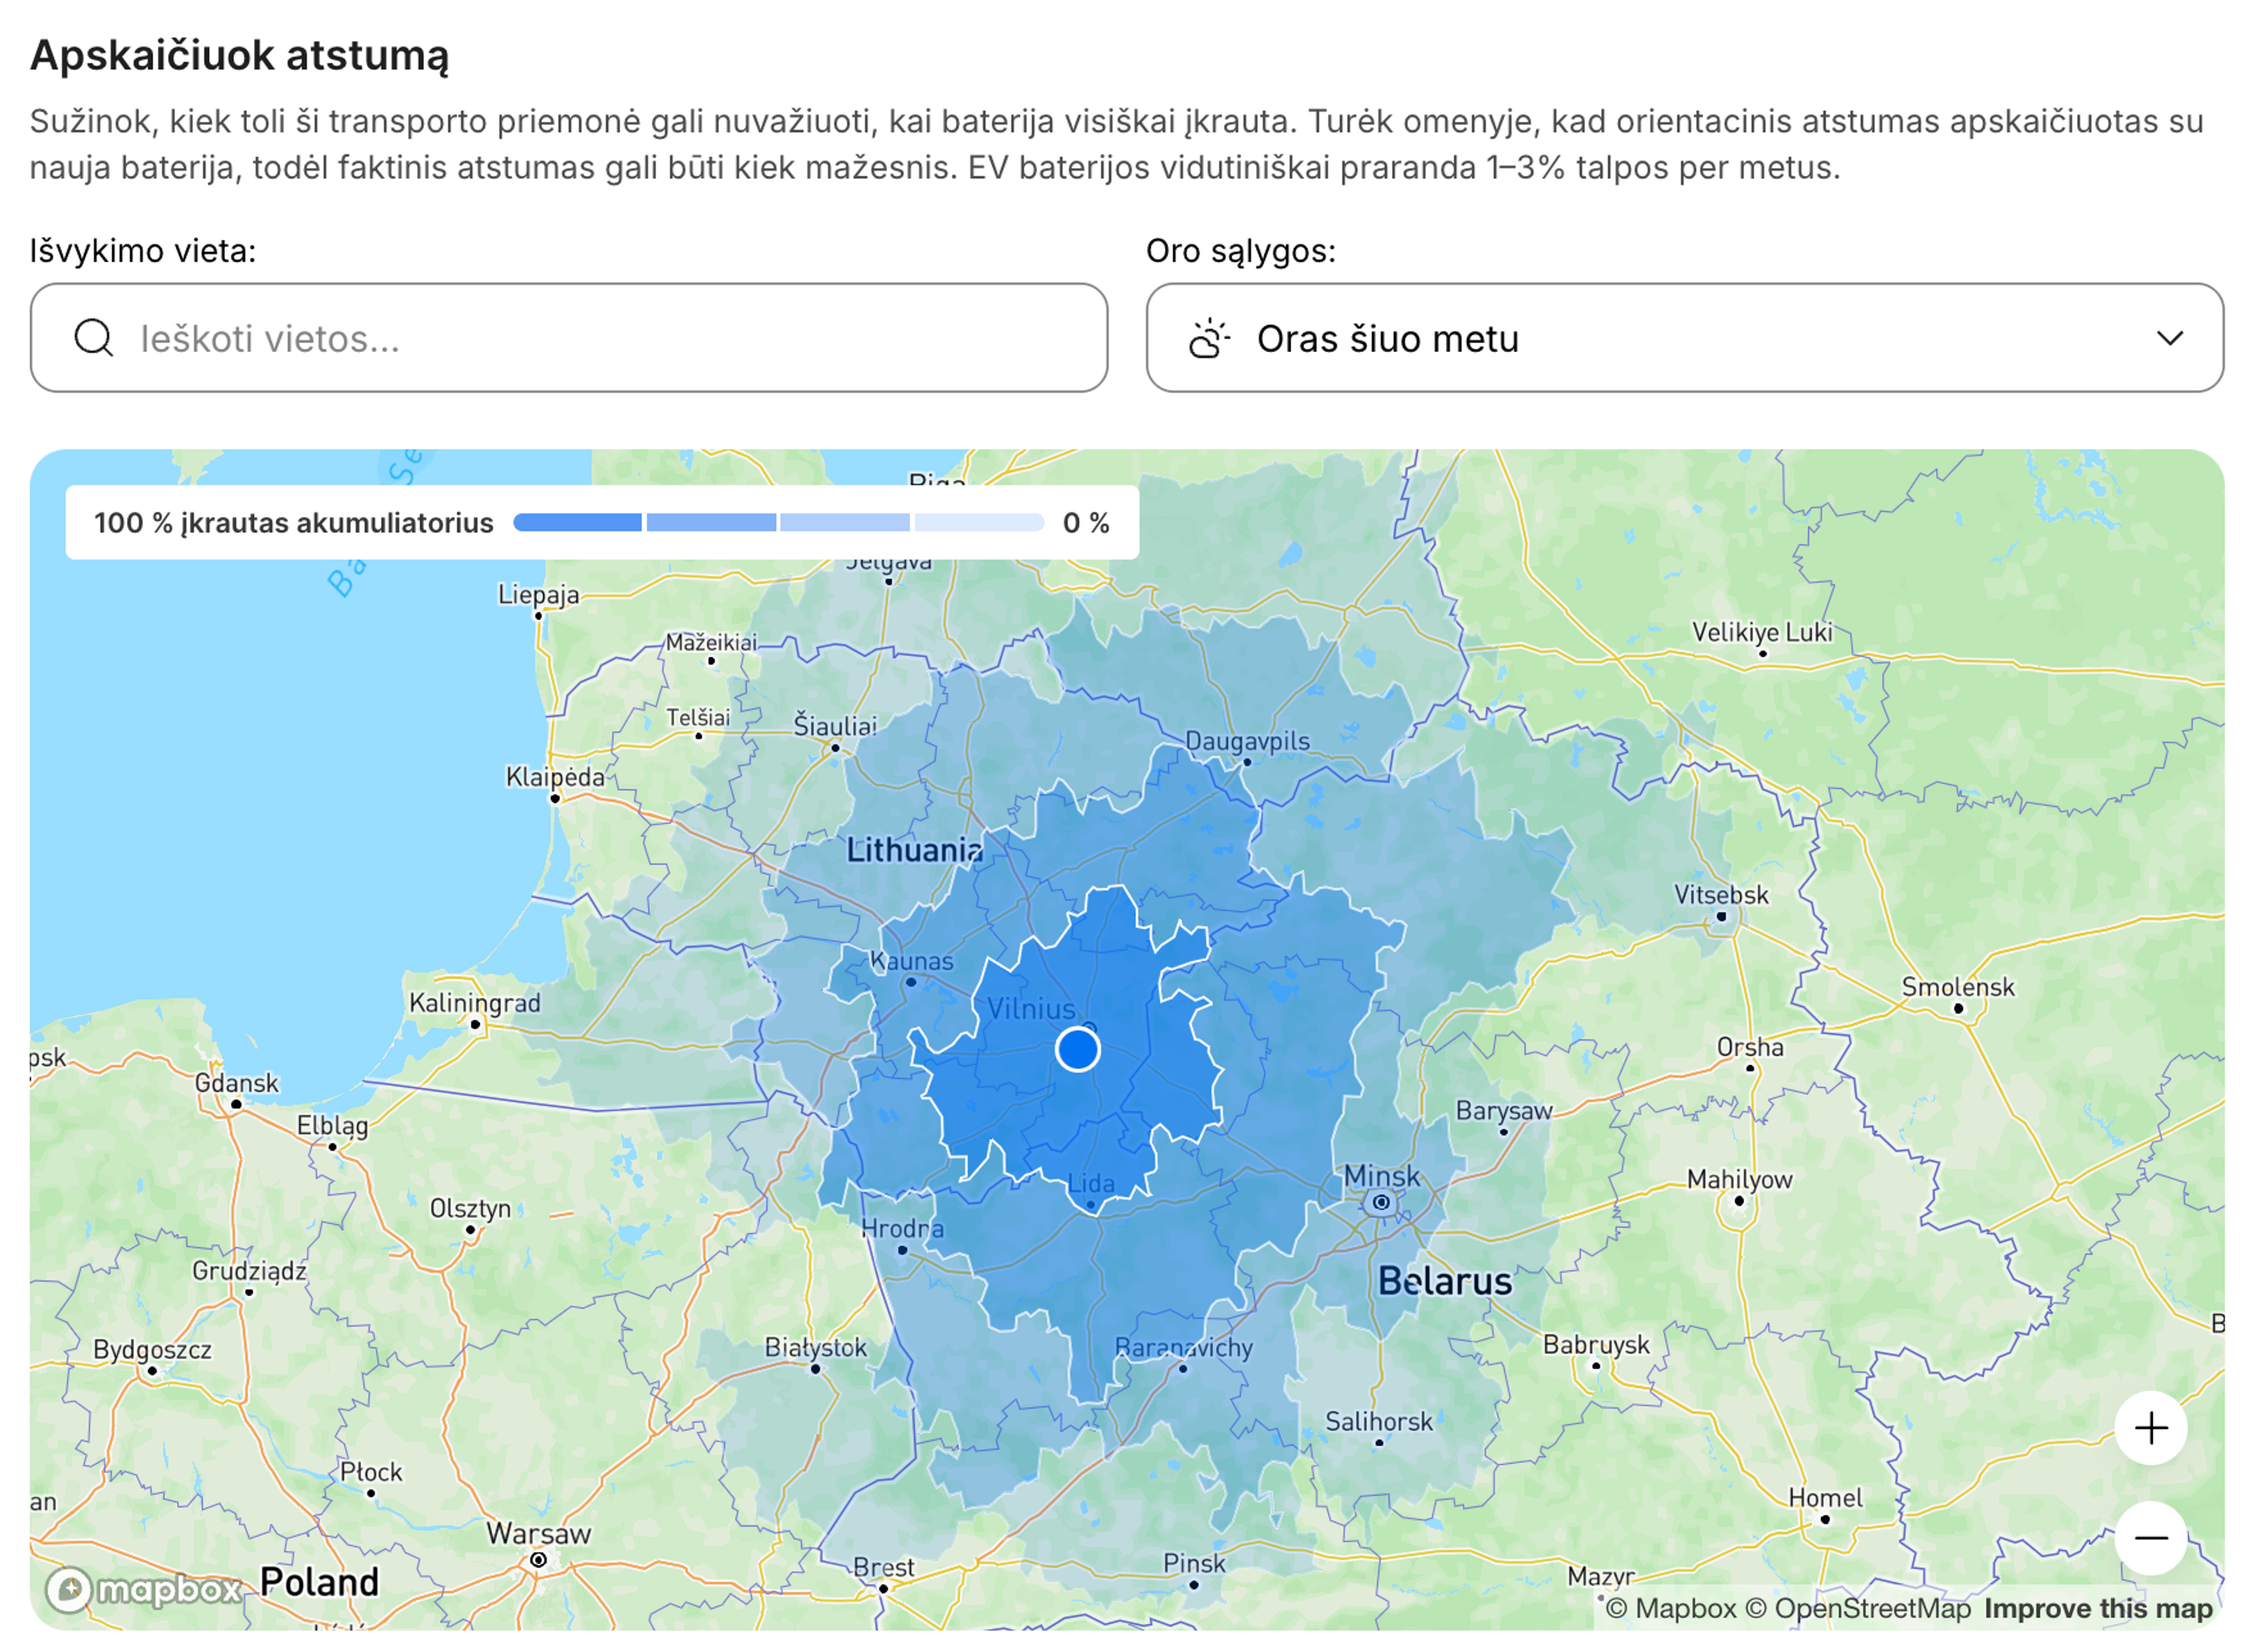Zoom in the map with plus button

click(2151, 1428)
